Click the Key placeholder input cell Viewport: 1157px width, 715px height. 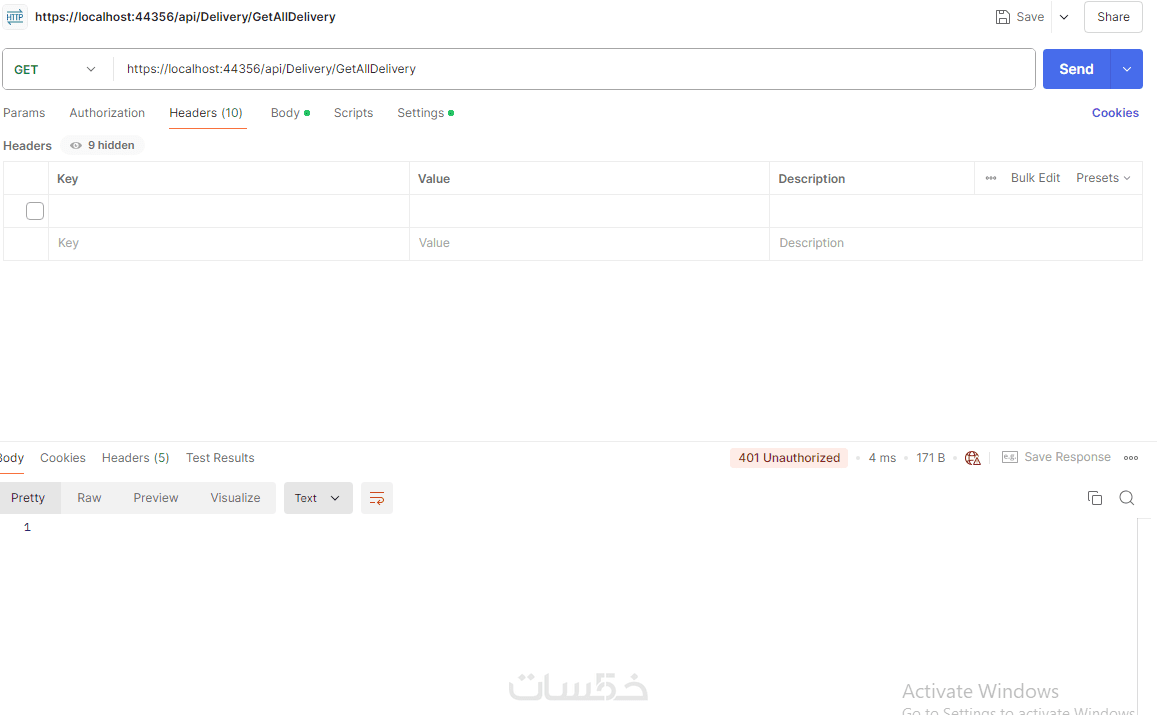[229, 243]
